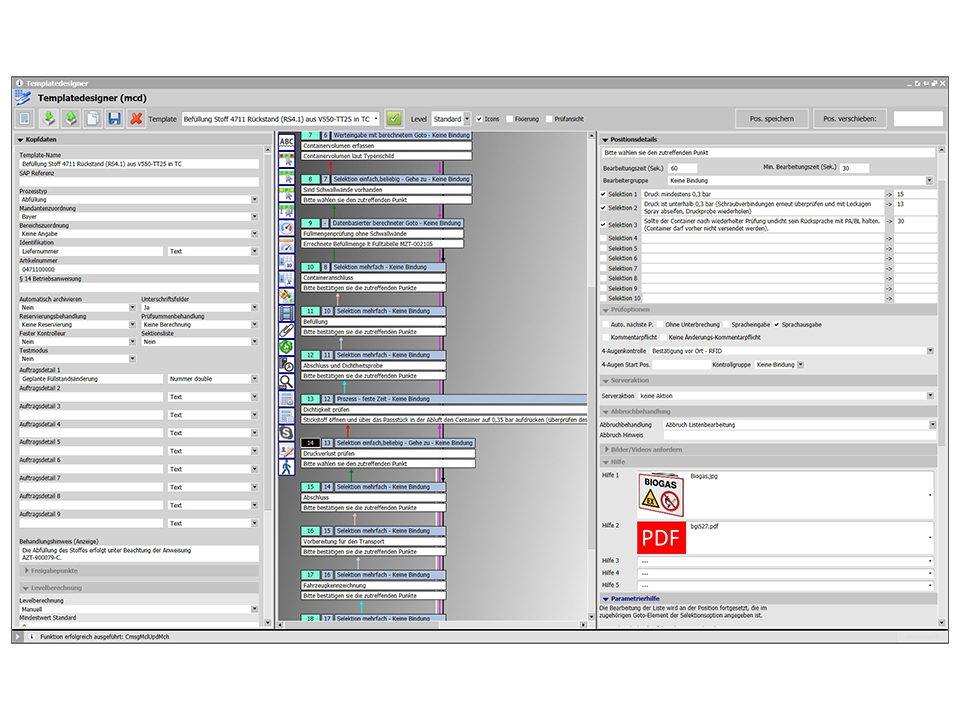
Task: Enable the Ohne Unterbrechung checkbox
Action: (660, 324)
